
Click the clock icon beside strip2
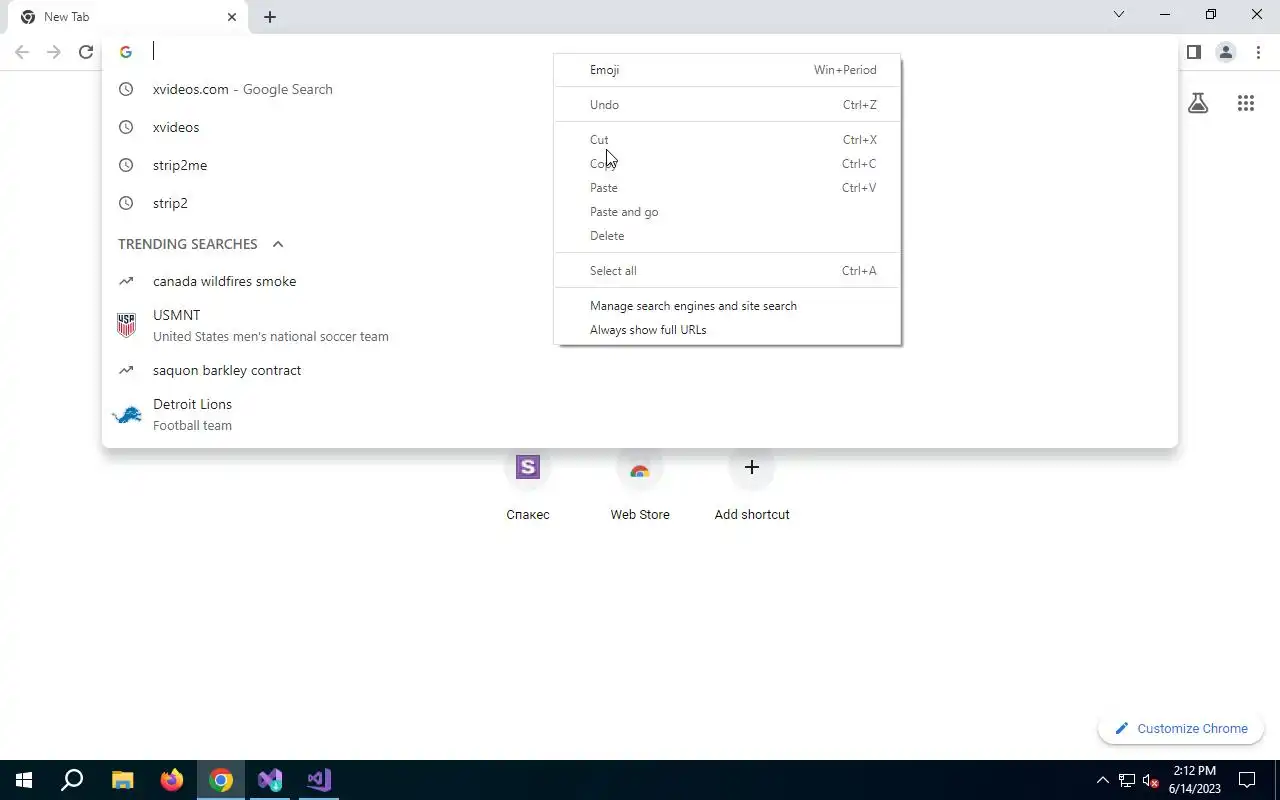pos(126,203)
